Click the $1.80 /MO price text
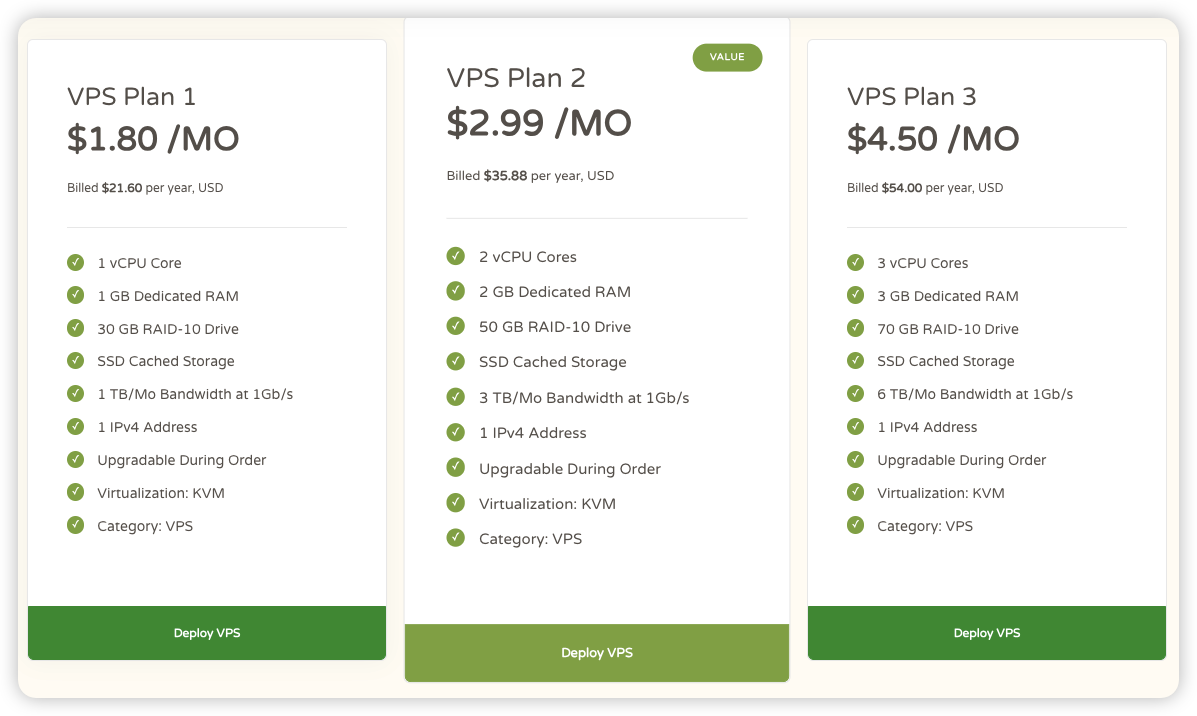1197x716 pixels. click(153, 139)
